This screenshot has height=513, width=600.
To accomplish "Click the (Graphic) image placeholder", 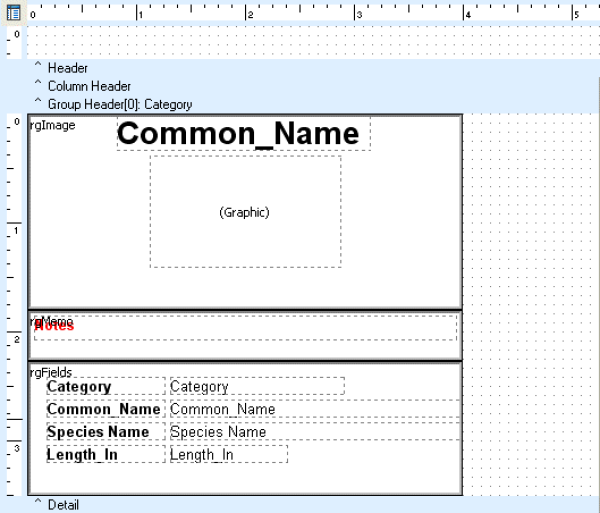I will [x=245, y=212].
